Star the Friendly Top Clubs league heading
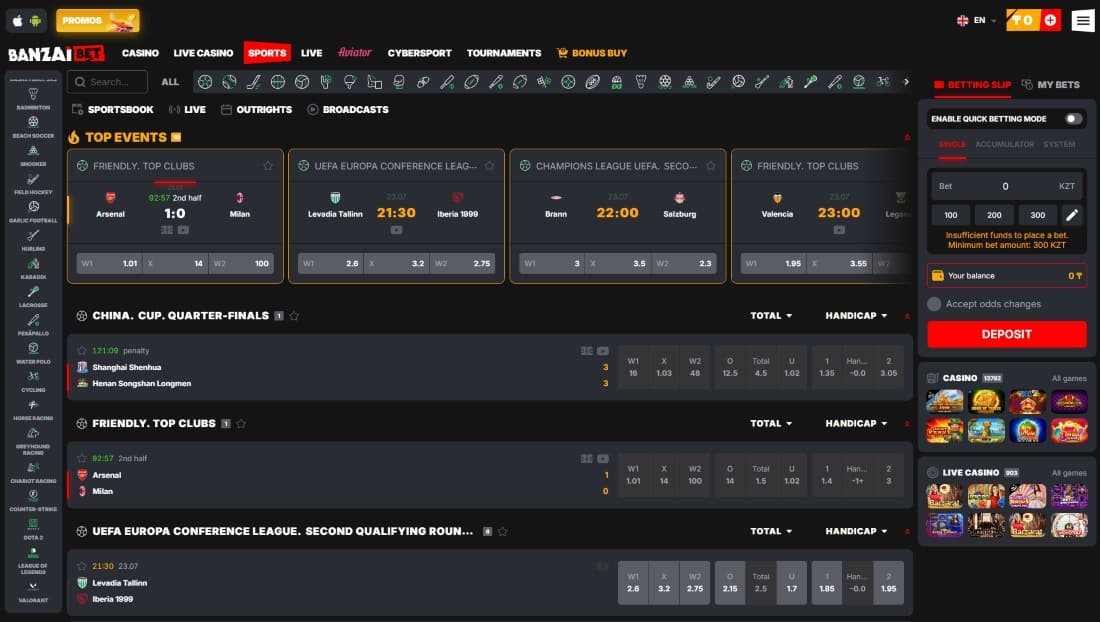 pyautogui.click(x=241, y=424)
